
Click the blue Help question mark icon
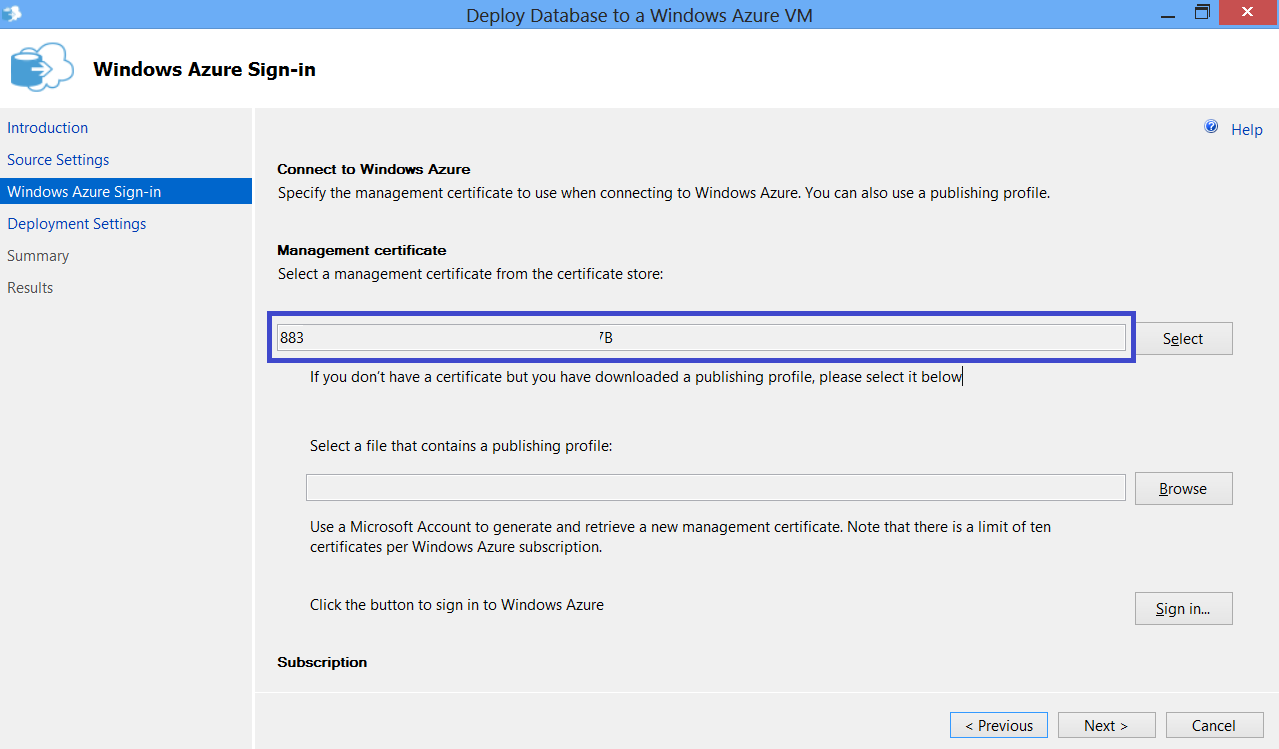pyautogui.click(x=1211, y=128)
